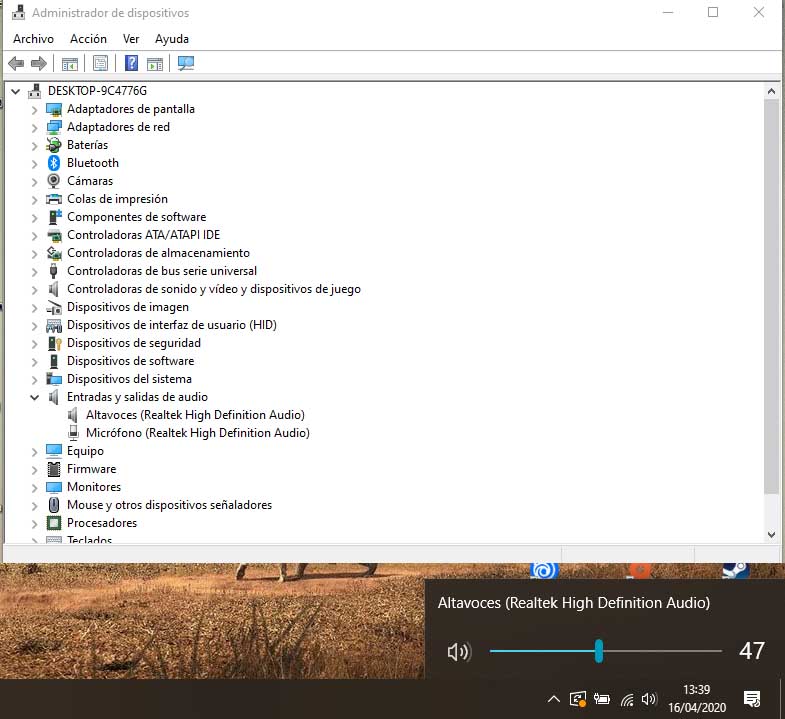Expand the Equipo node

pyautogui.click(x=34, y=452)
